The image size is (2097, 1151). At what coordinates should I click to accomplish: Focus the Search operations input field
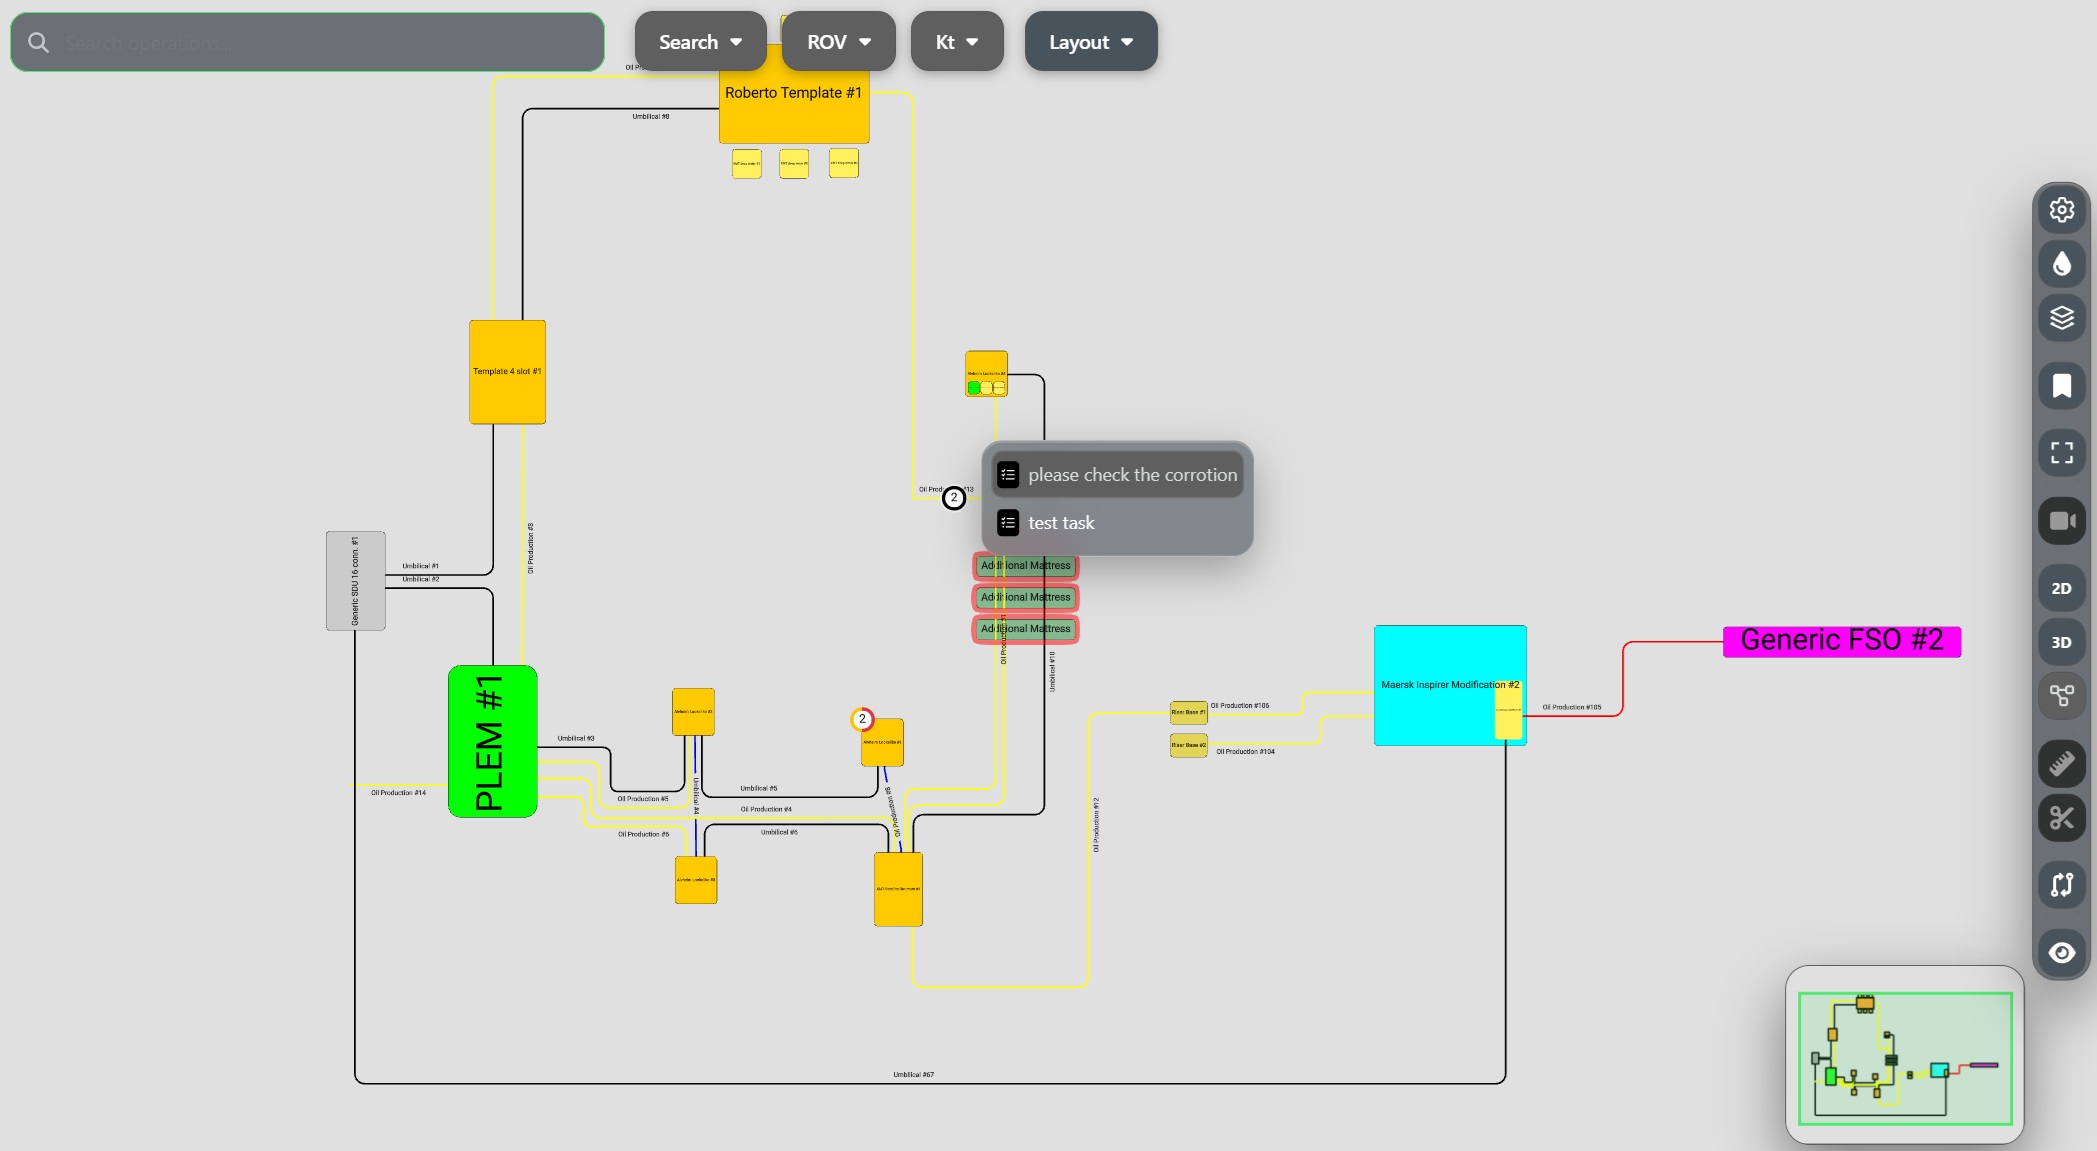(x=307, y=42)
